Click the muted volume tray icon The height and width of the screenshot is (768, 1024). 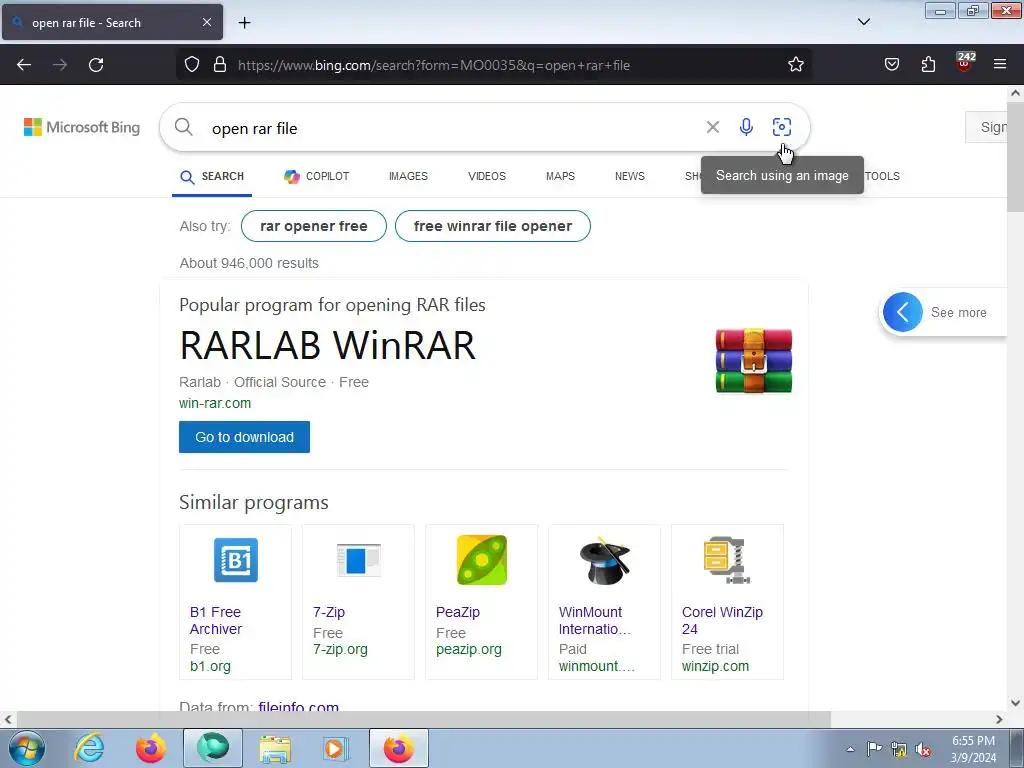coord(923,750)
